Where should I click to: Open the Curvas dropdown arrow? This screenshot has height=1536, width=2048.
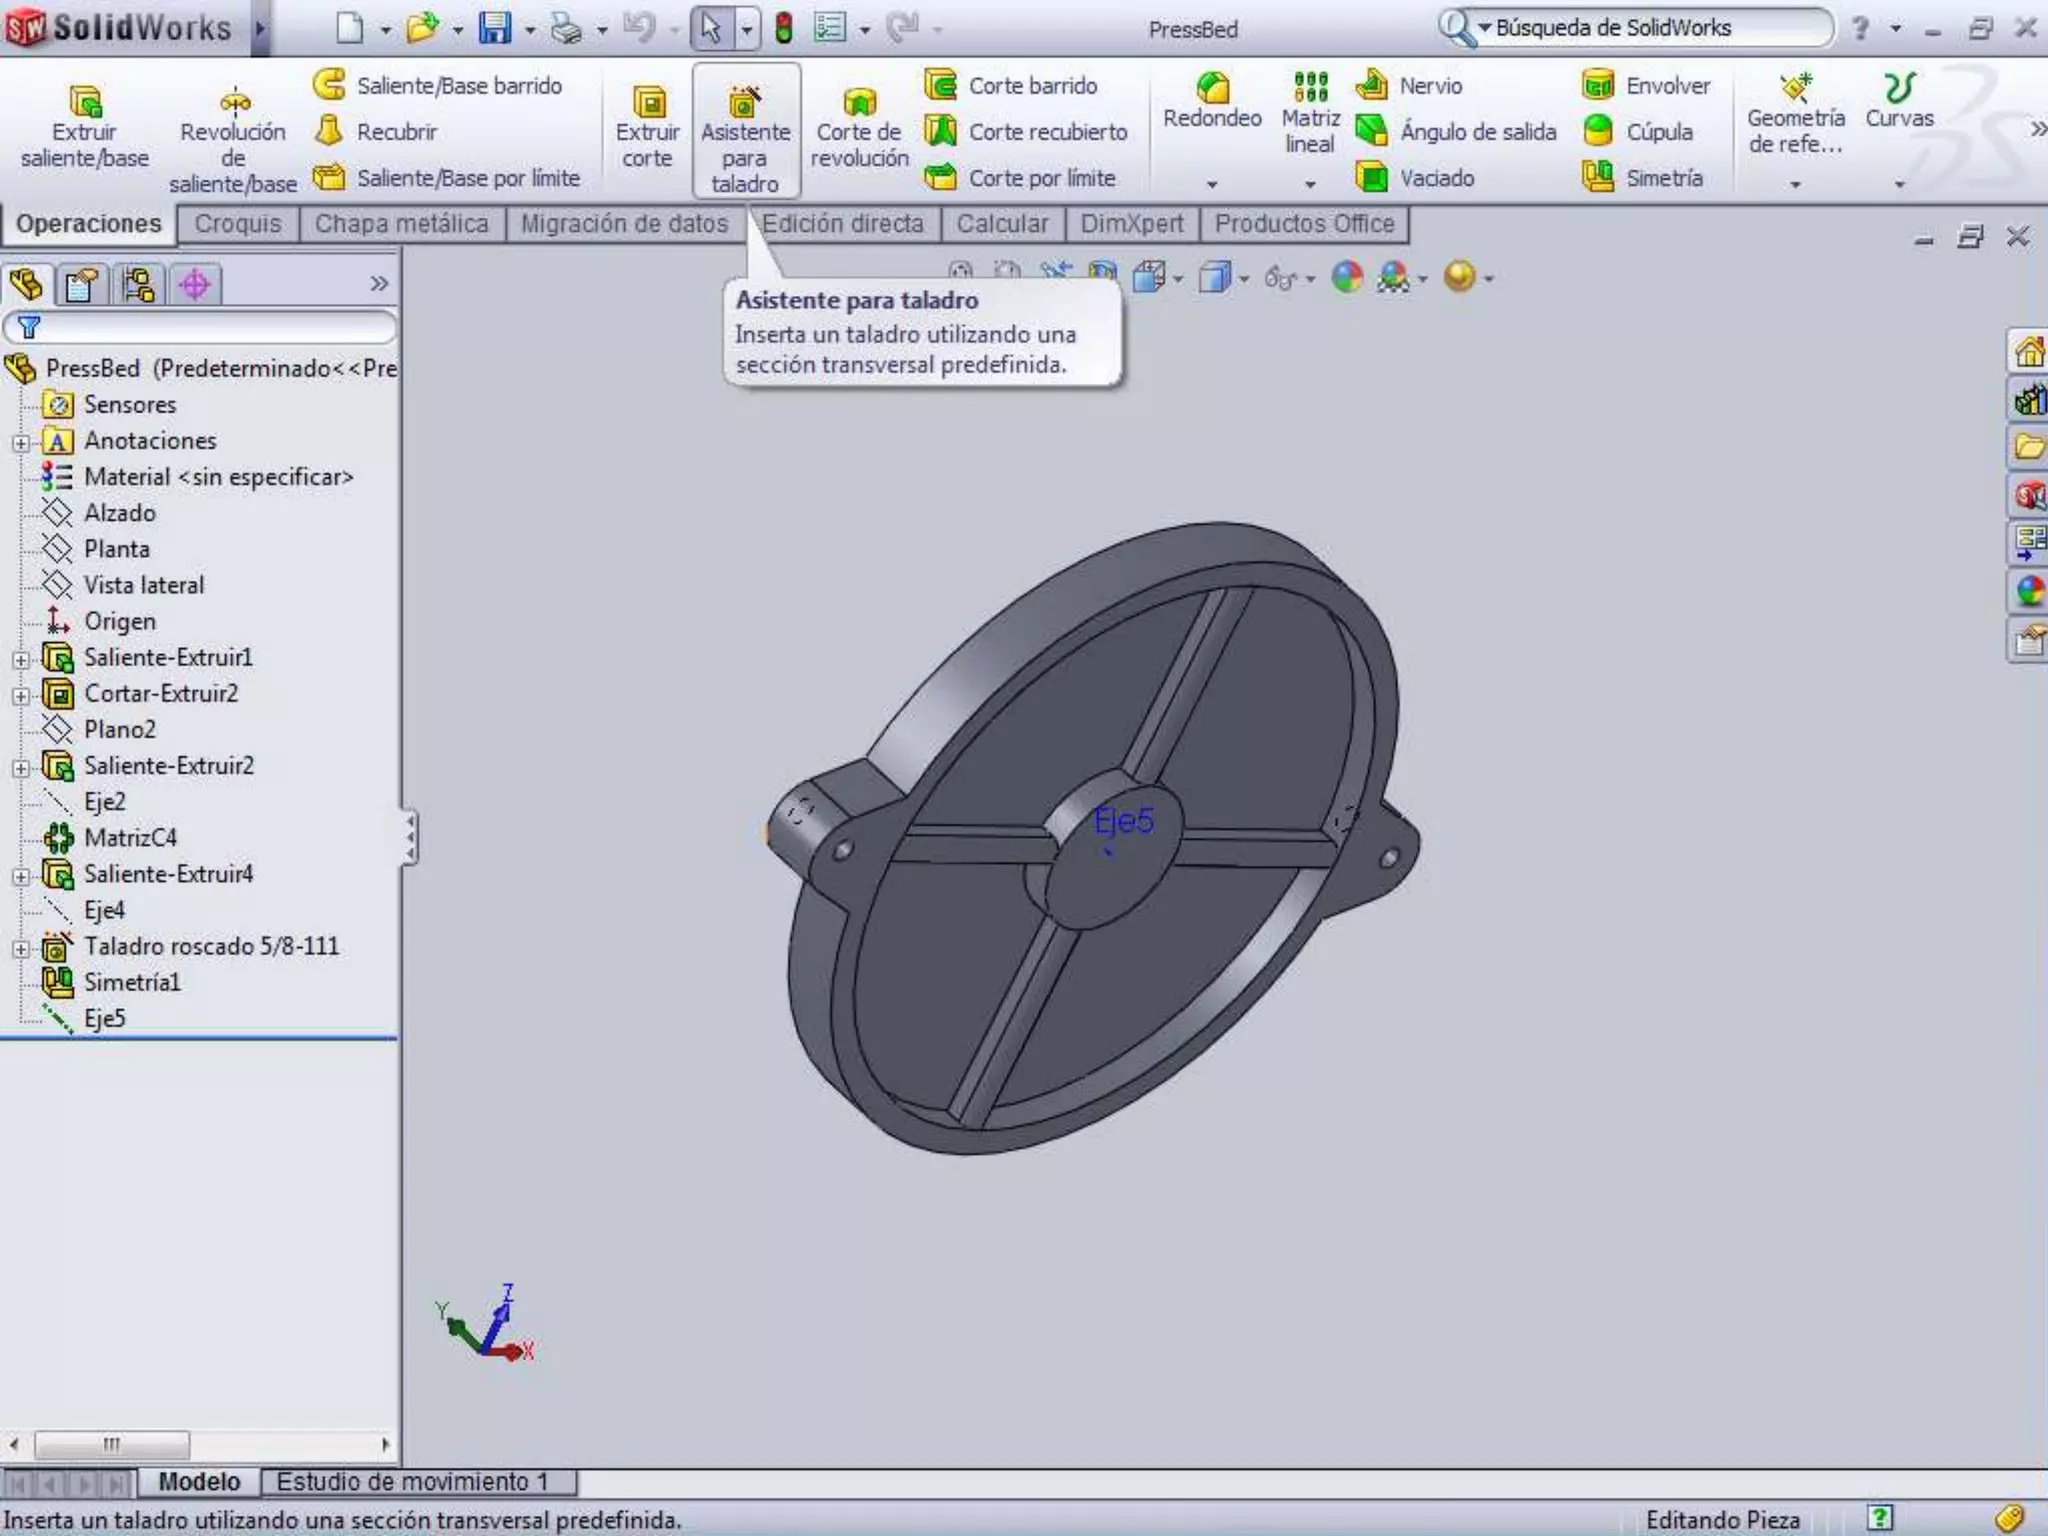(1899, 184)
